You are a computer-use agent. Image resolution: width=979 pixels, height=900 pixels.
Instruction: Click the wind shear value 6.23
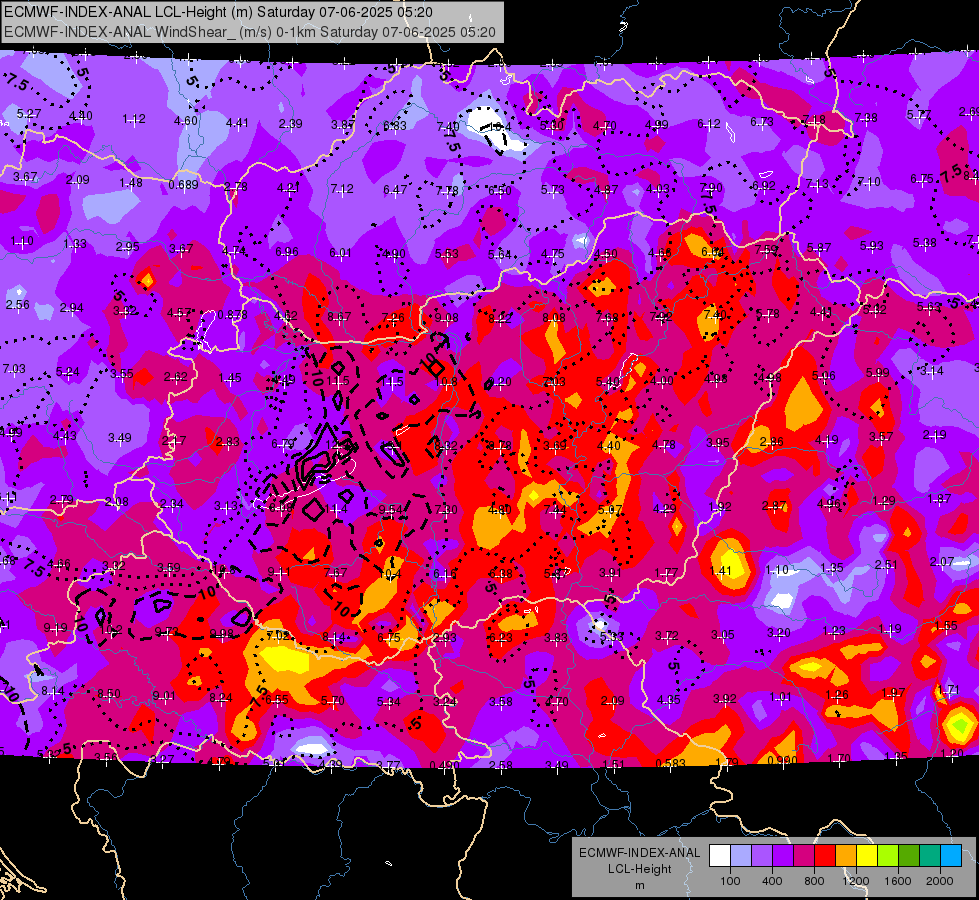(x=501, y=638)
